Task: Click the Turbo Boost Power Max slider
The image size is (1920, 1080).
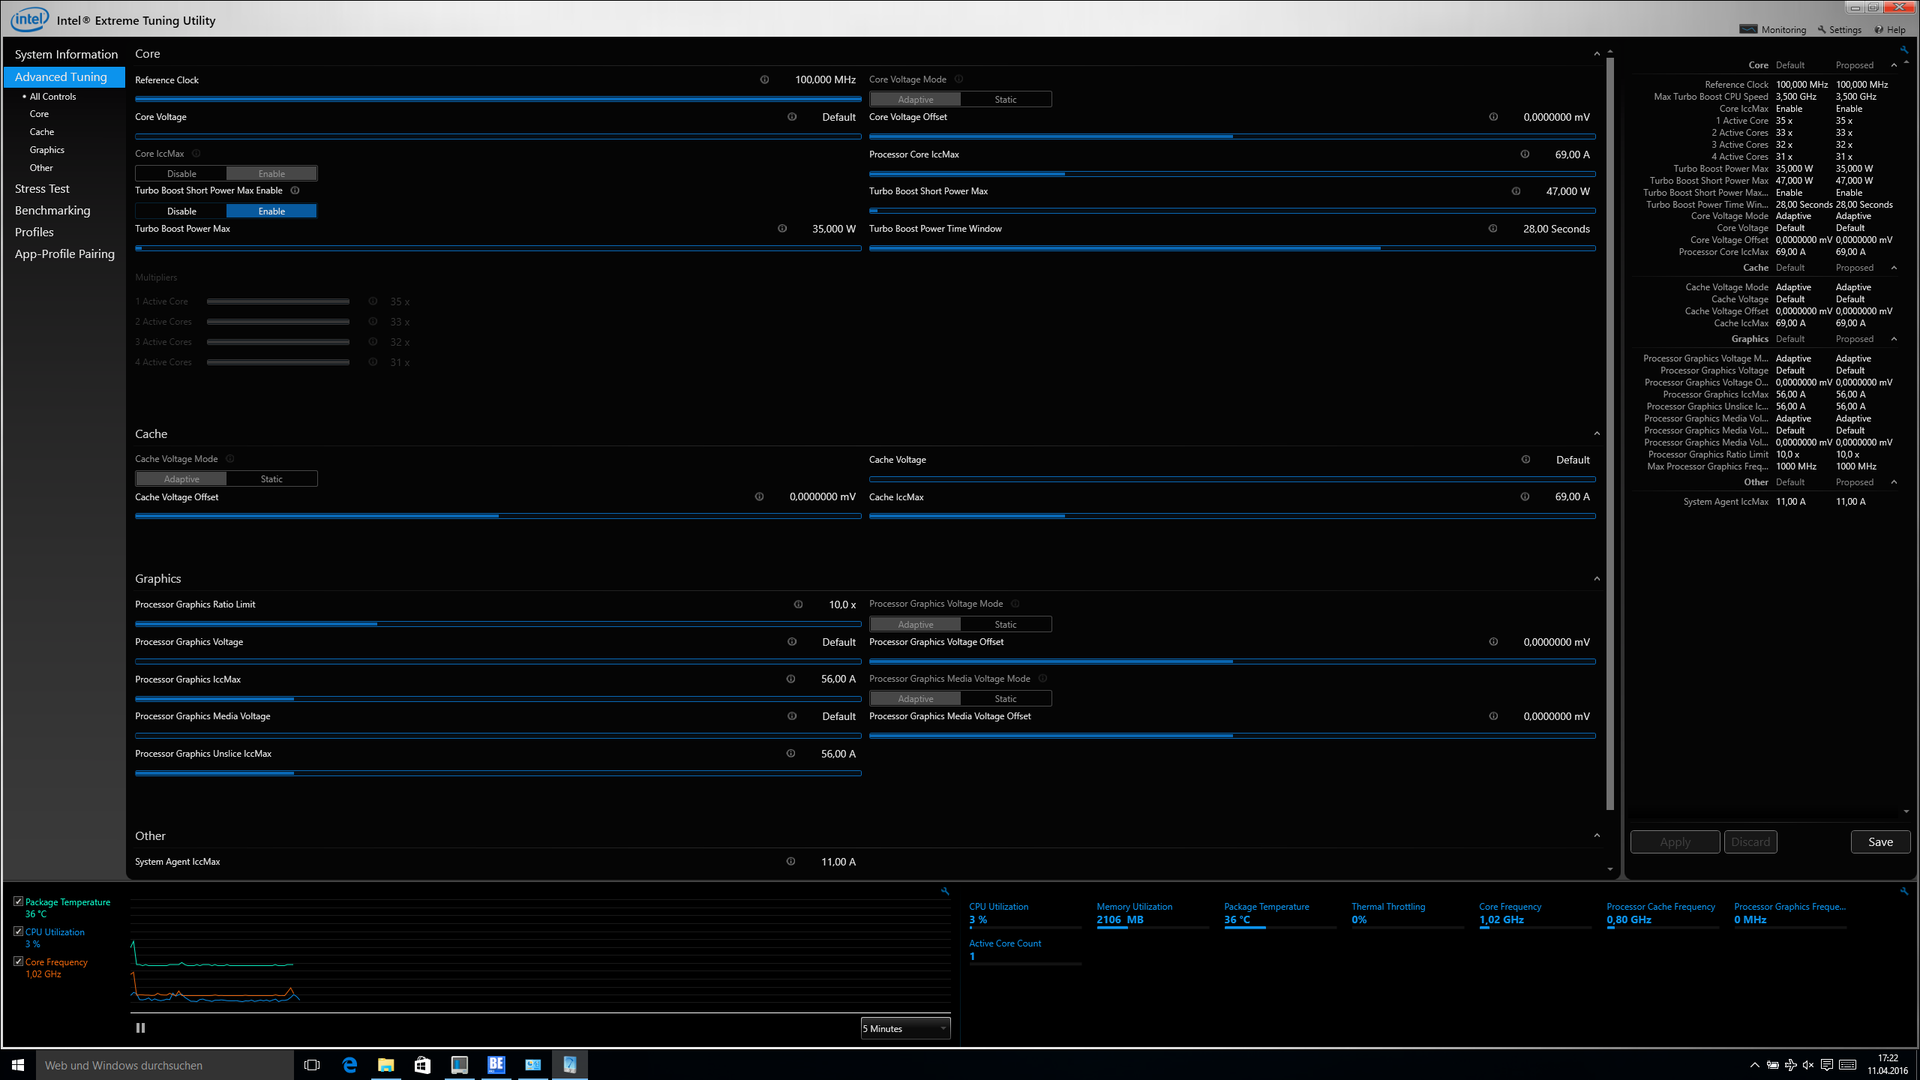Action: (497, 248)
